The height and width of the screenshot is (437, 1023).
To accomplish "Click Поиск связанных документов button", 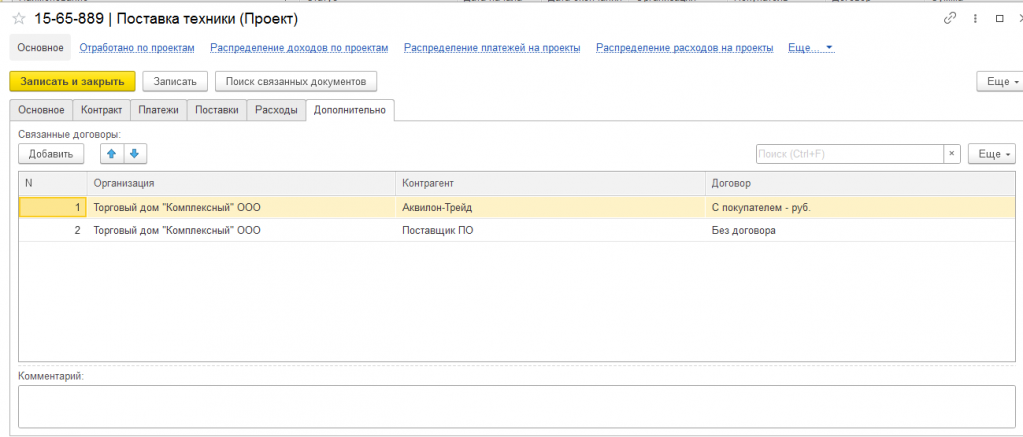I will [296, 82].
